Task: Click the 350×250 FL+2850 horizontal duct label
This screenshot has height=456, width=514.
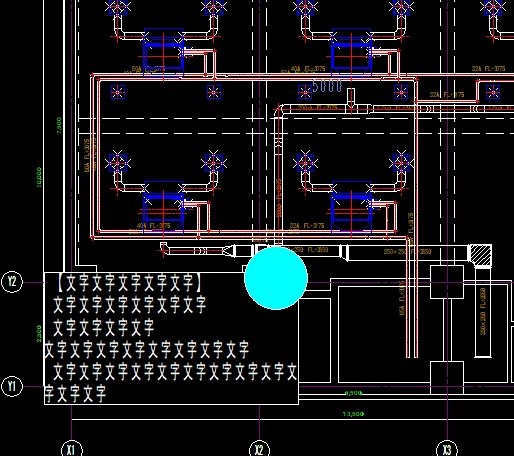Action: click(x=407, y=251)
